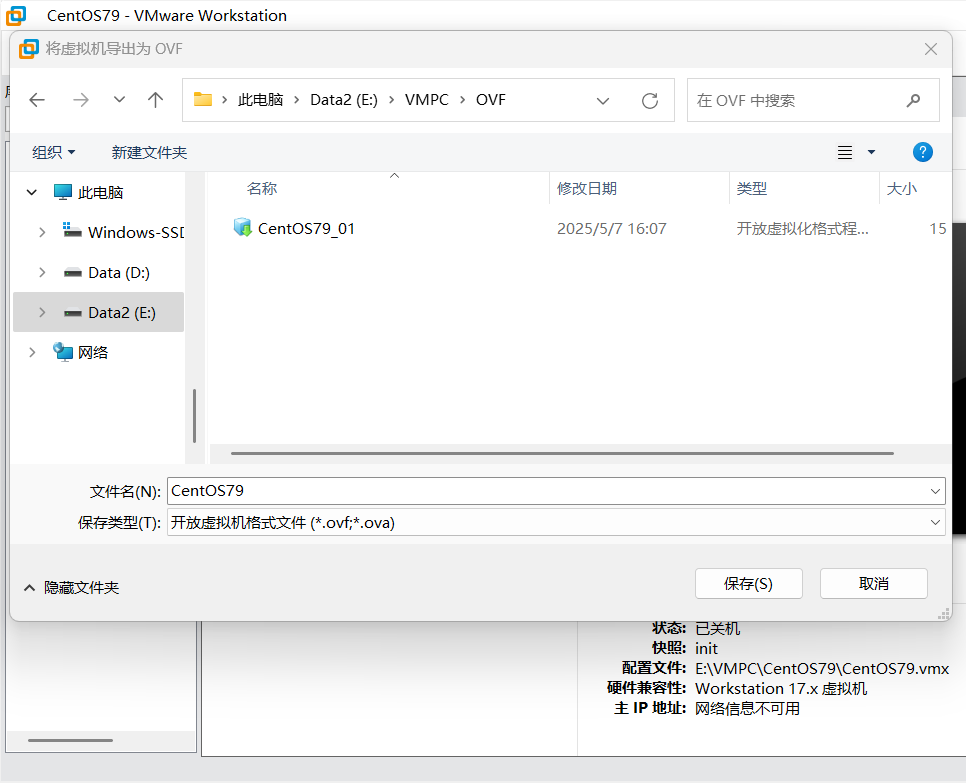Screen dimensions: 966x783
Task: Click the VMware icon in dialog title
Action: 28,49
